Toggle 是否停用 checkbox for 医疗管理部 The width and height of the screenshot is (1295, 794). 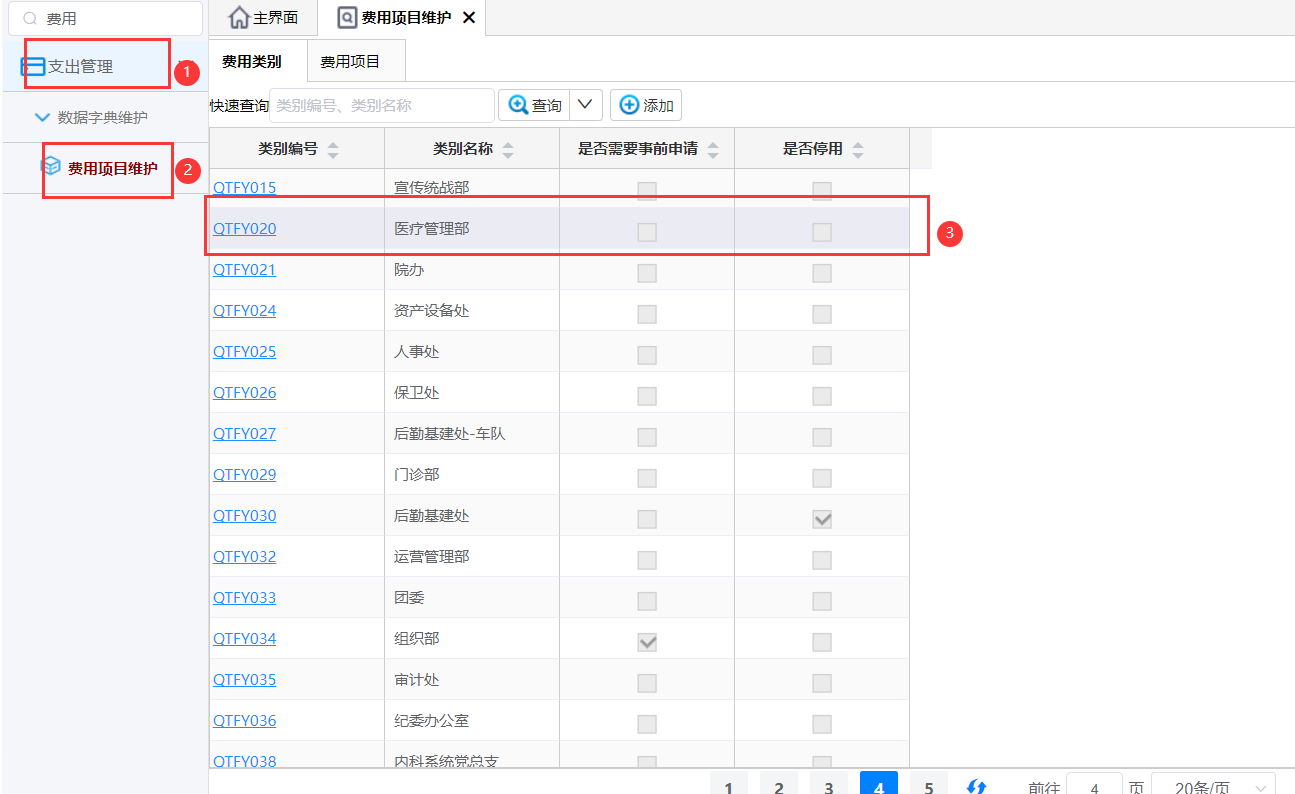coord(822,232)
